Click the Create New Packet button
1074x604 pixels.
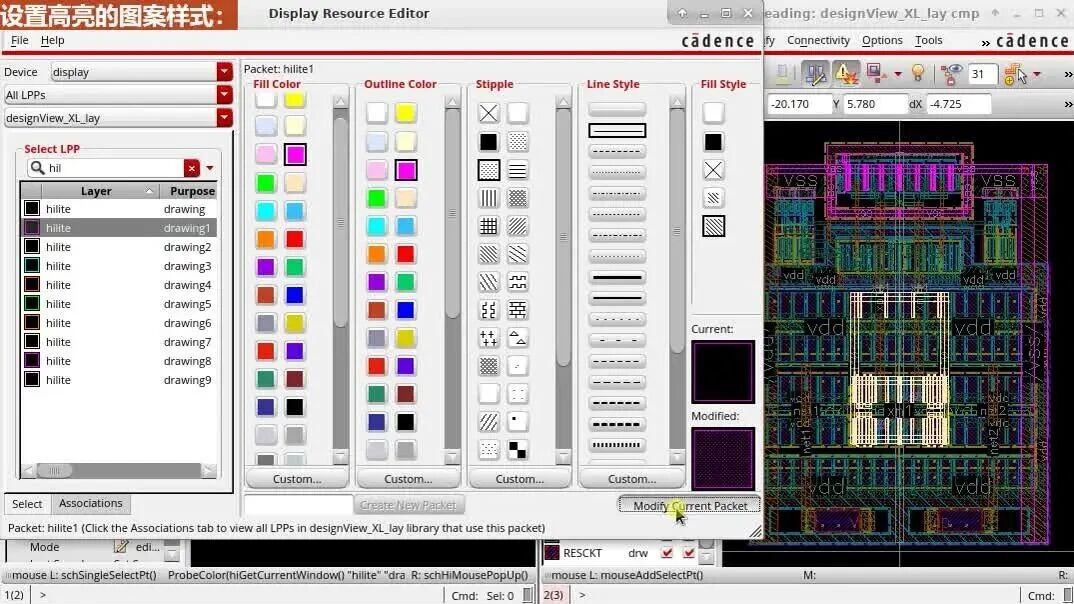pos(408,505)
